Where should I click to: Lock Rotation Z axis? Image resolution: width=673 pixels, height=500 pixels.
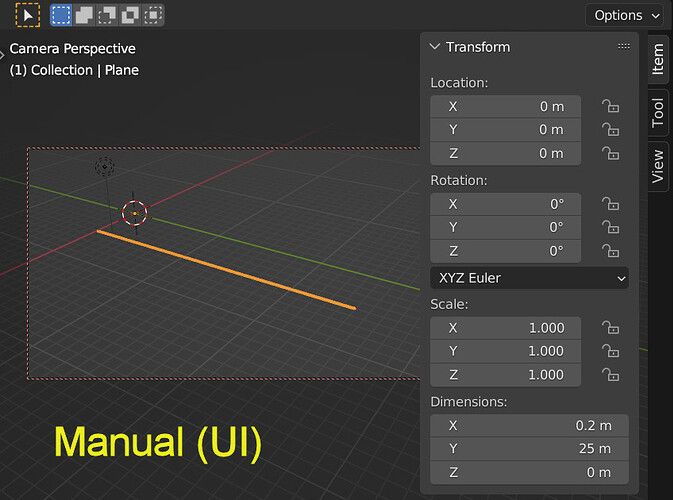coord(610,250)
